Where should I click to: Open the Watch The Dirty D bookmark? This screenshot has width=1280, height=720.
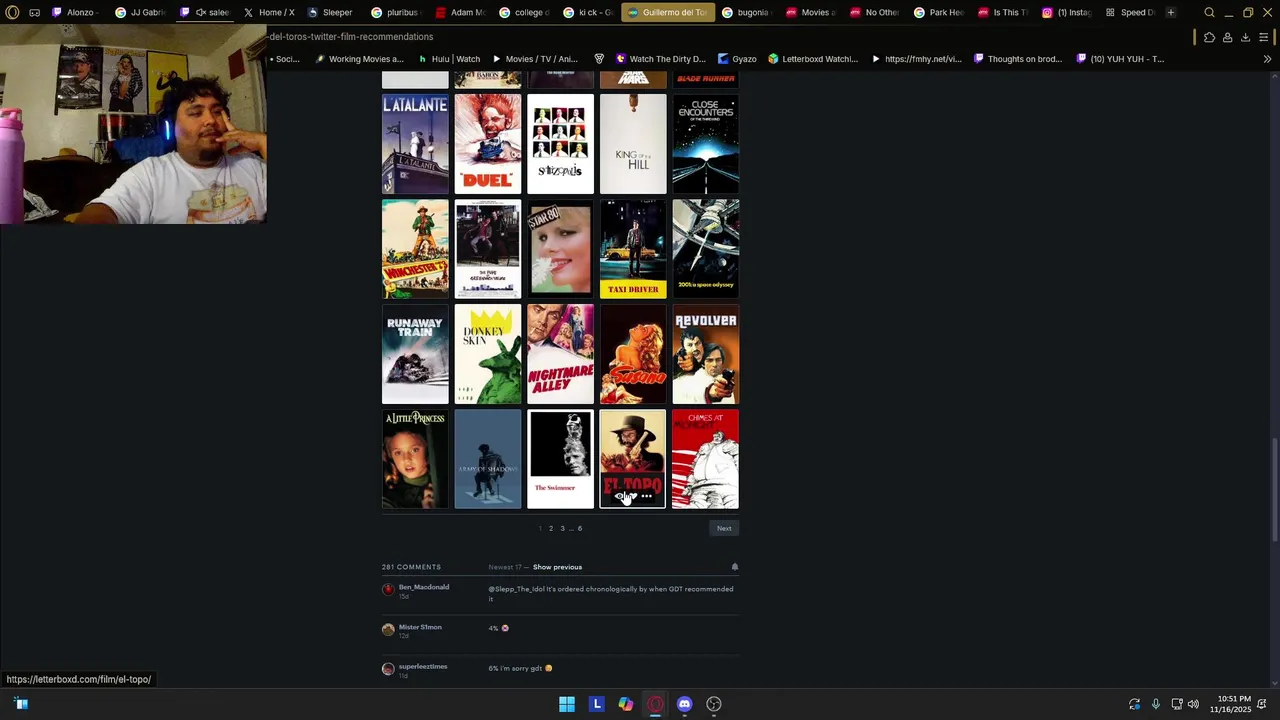click(x=660, y=59)
